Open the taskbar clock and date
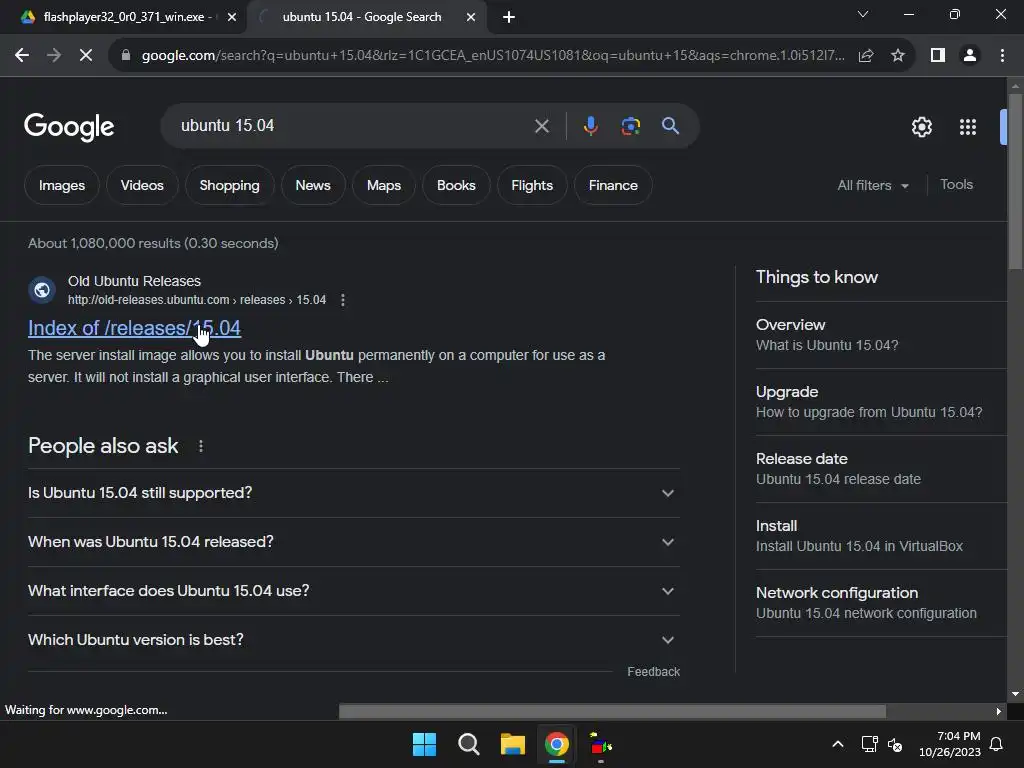Image resolution: width=1024 pixels, height=768 pixels. click(950, 744)
